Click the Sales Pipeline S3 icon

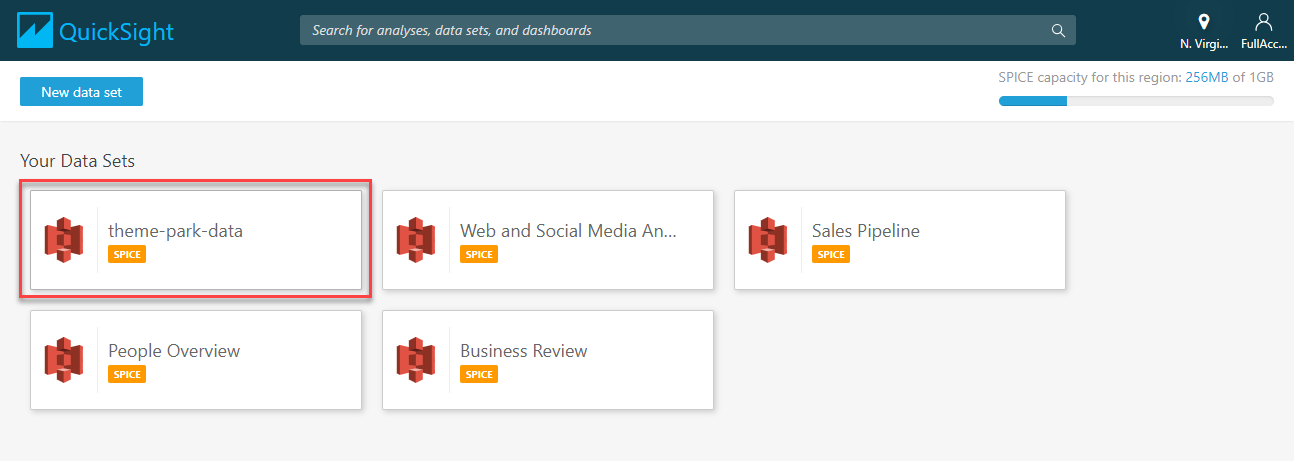[x=767, y=240]
